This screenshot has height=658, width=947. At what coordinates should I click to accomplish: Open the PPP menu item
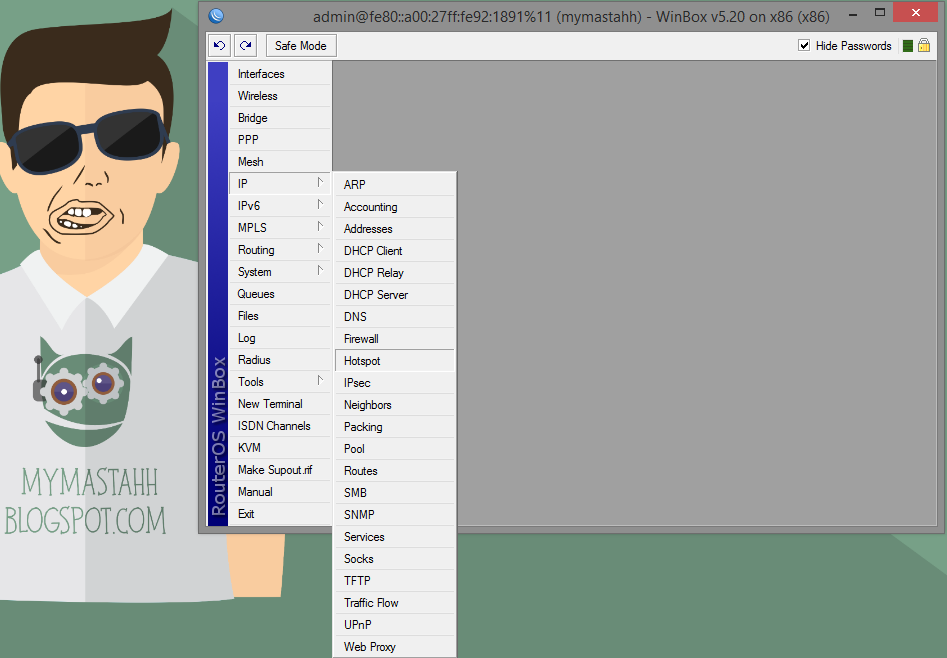click(280, 140)
